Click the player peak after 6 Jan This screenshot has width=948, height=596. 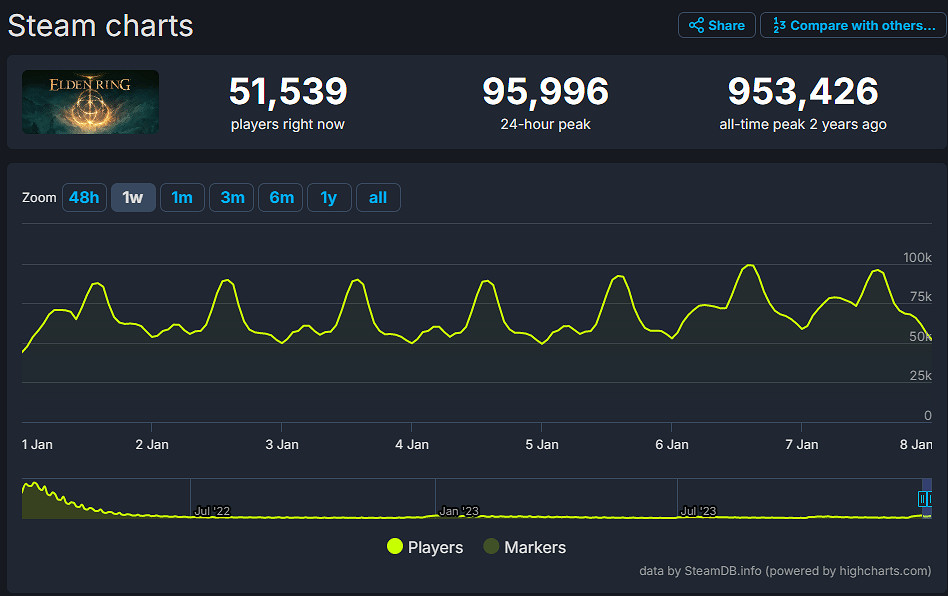[x=748, y=266]
